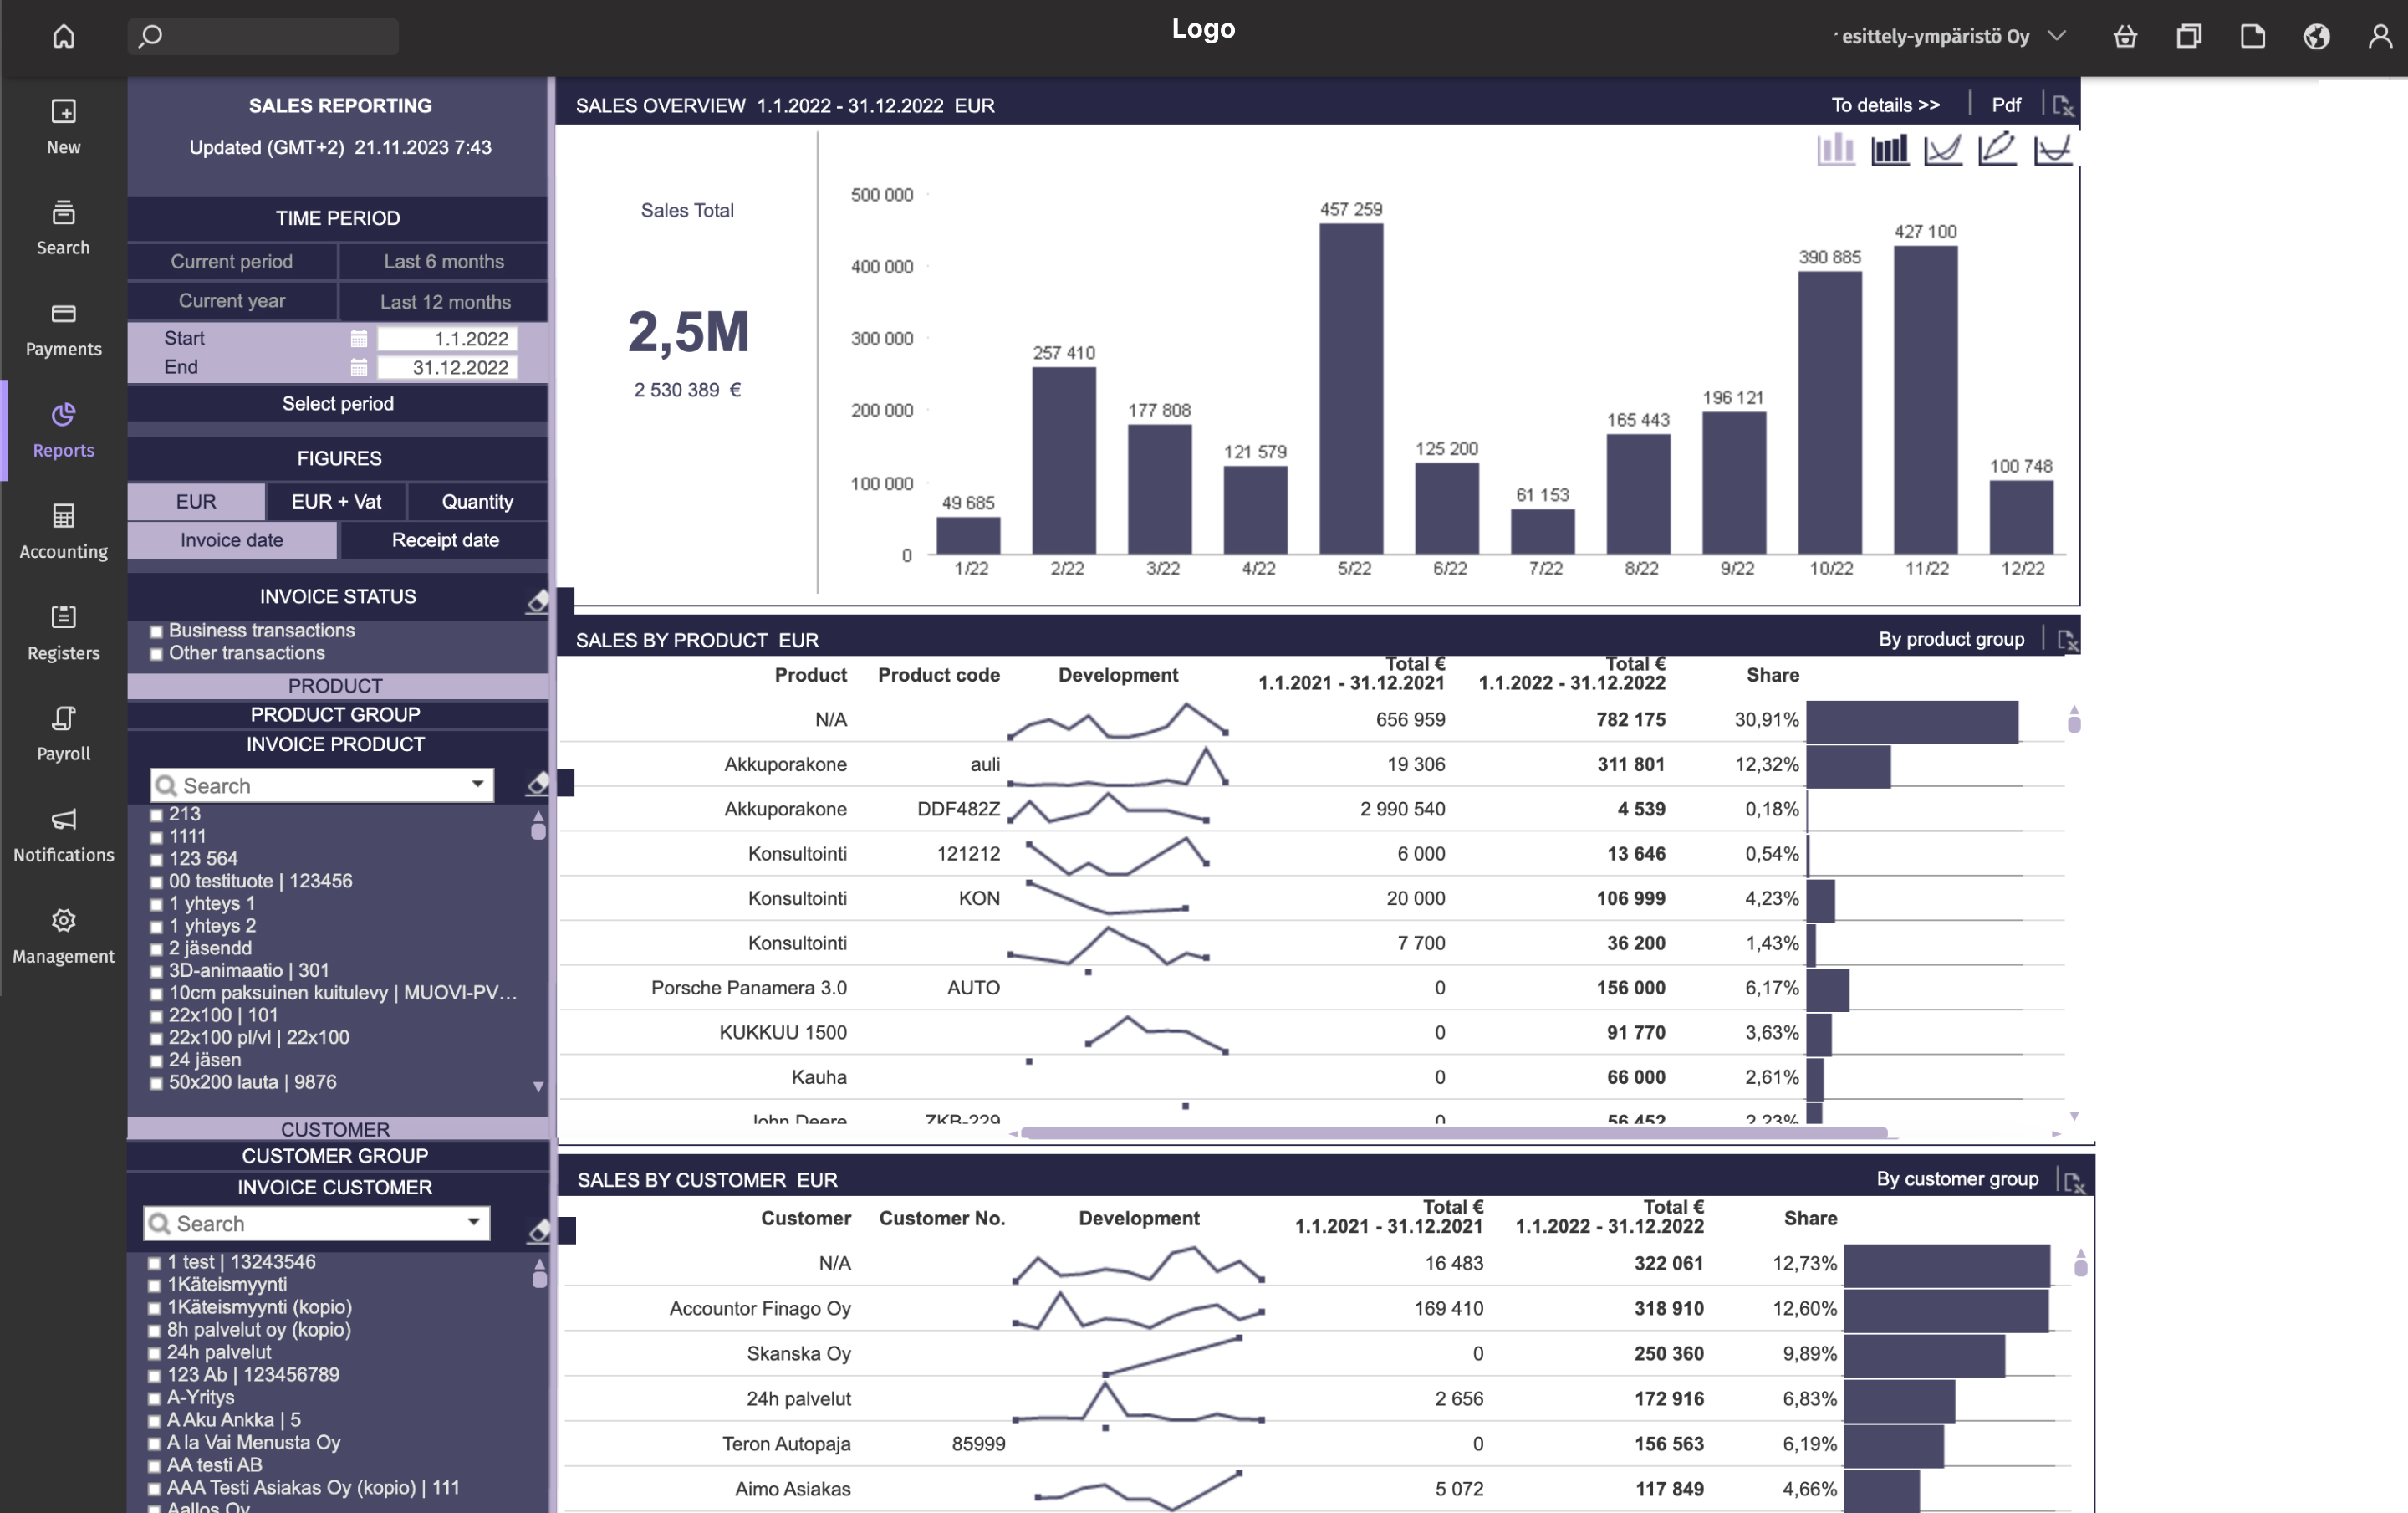Image resolution: width=2408 pixels, height=1513 pixels.
Task: Select the EUR + Vat figures tab
Action: [337, 502]
